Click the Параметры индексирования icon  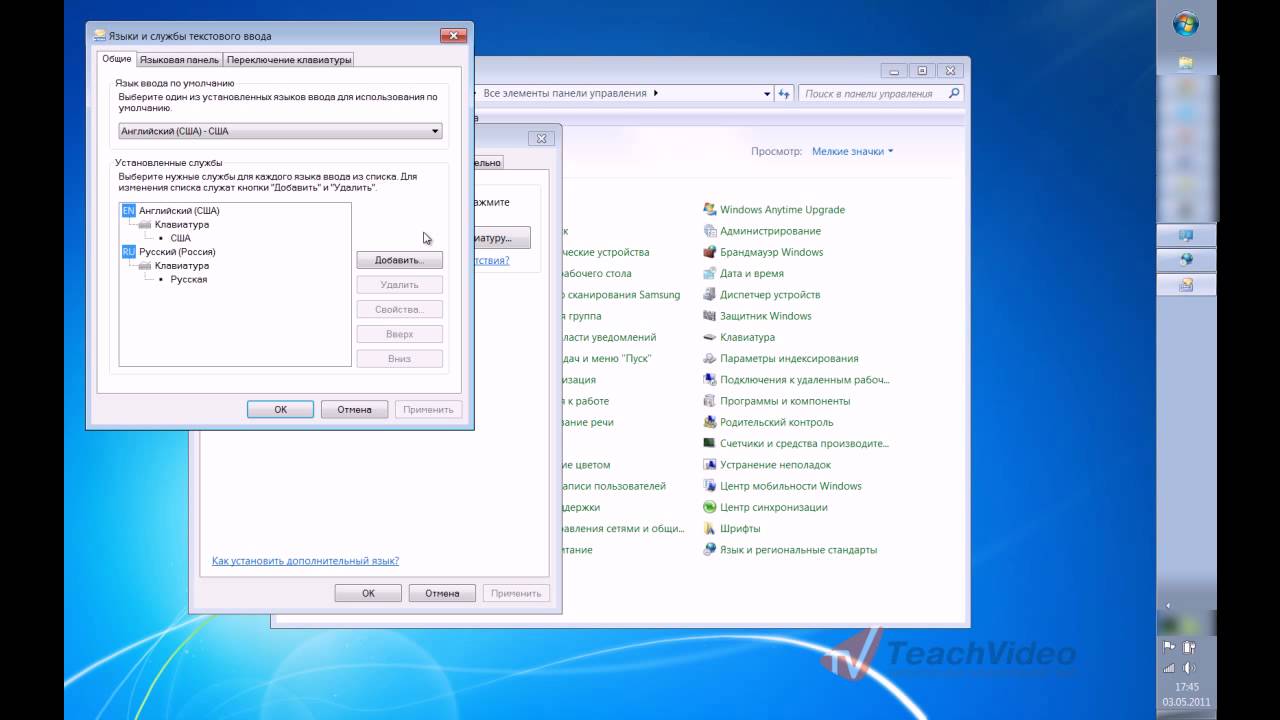click(710, 358)
